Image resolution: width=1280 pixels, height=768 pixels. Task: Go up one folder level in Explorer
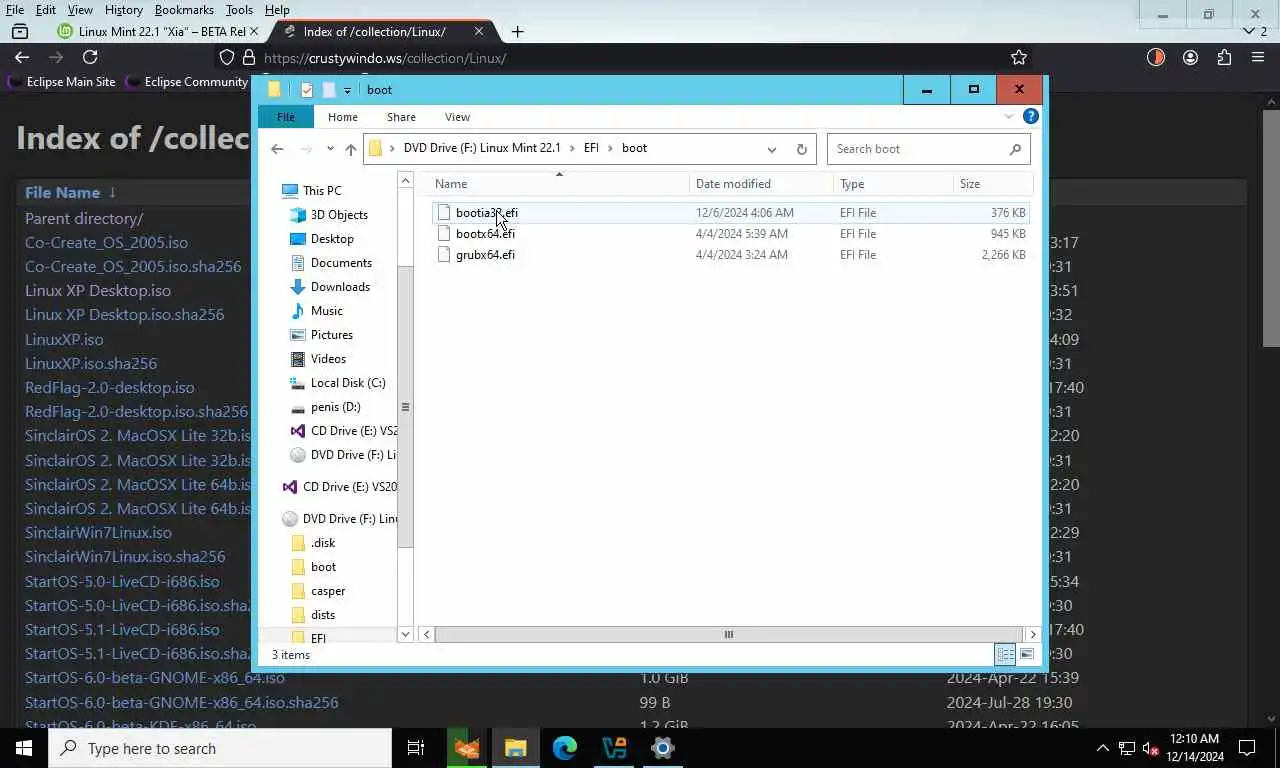click(351, 149)
